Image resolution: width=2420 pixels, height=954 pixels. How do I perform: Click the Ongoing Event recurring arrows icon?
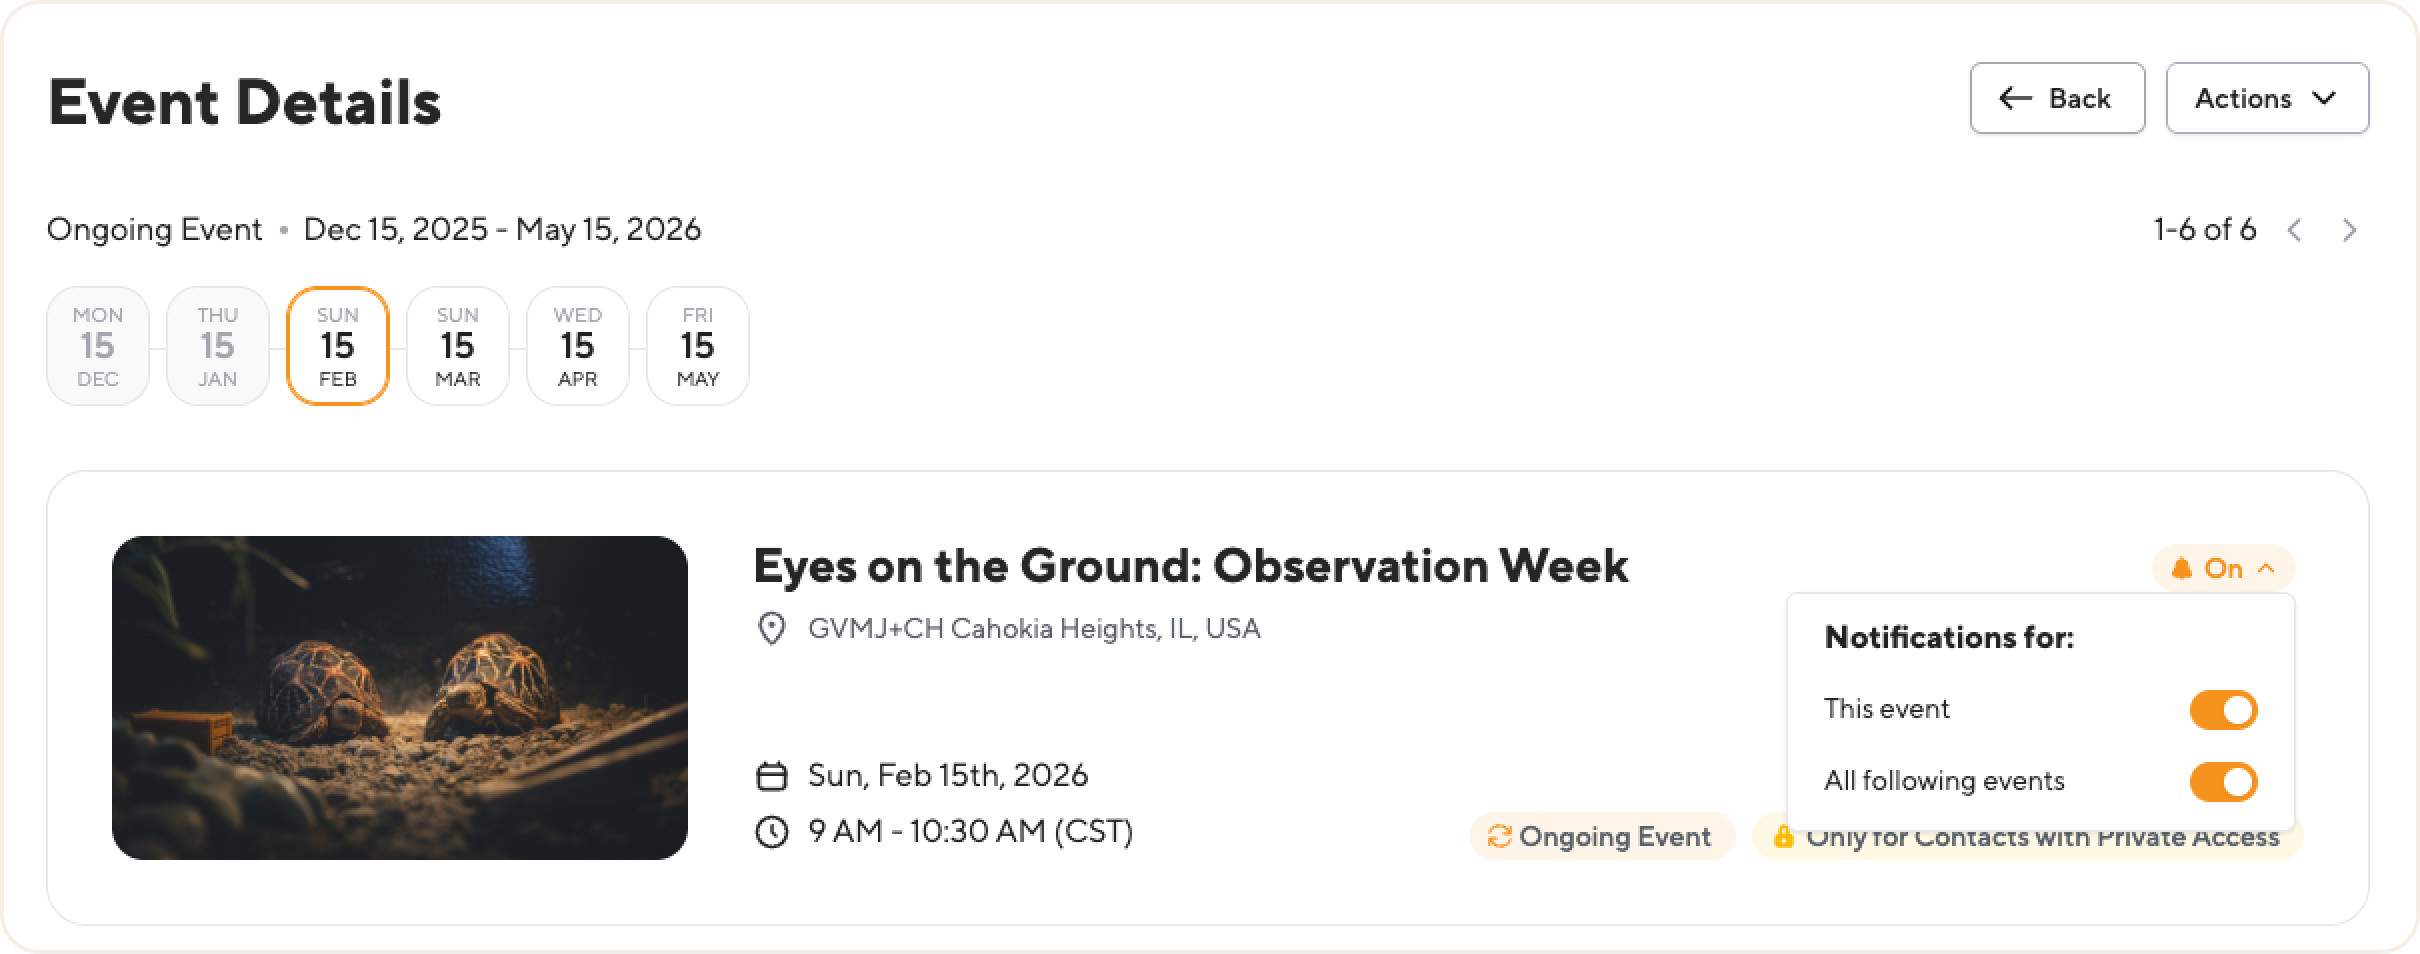tap(1499, 836)
